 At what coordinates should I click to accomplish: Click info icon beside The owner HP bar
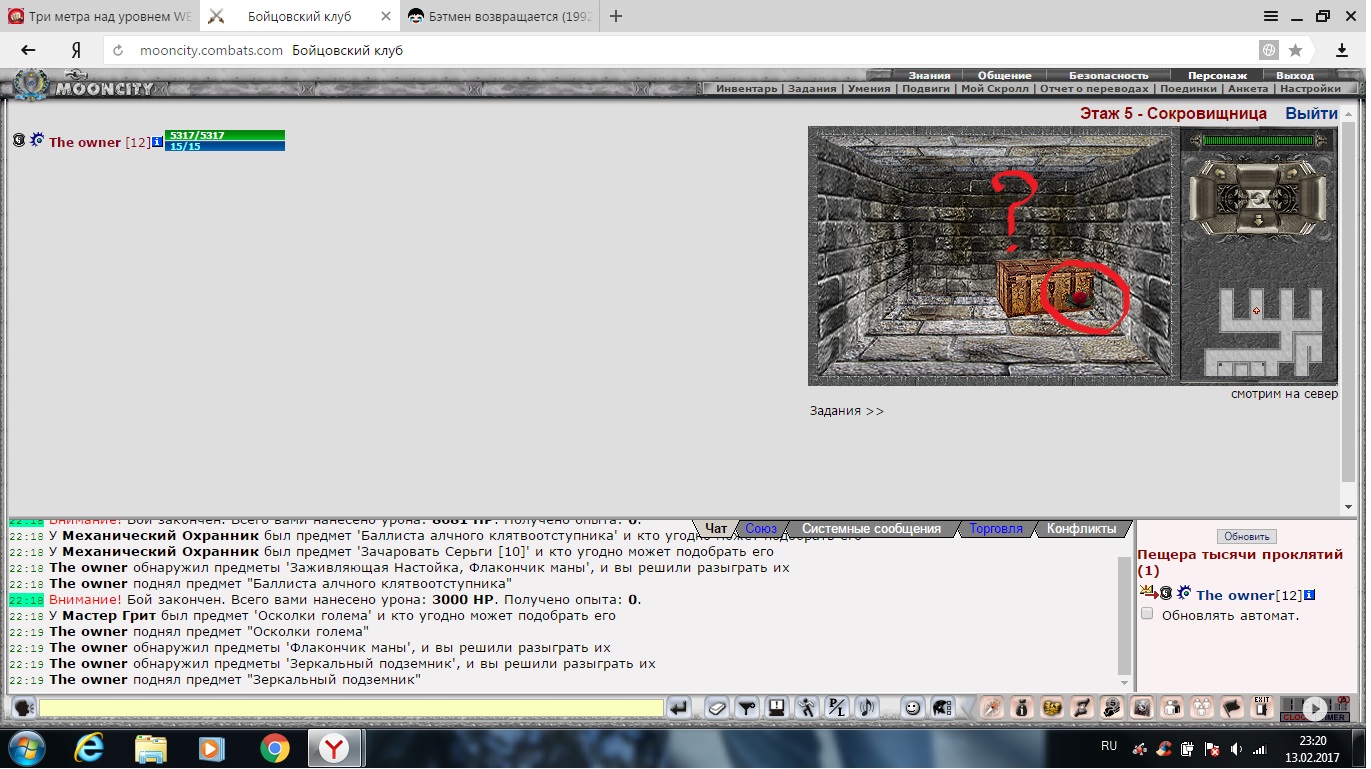(157, 142)
